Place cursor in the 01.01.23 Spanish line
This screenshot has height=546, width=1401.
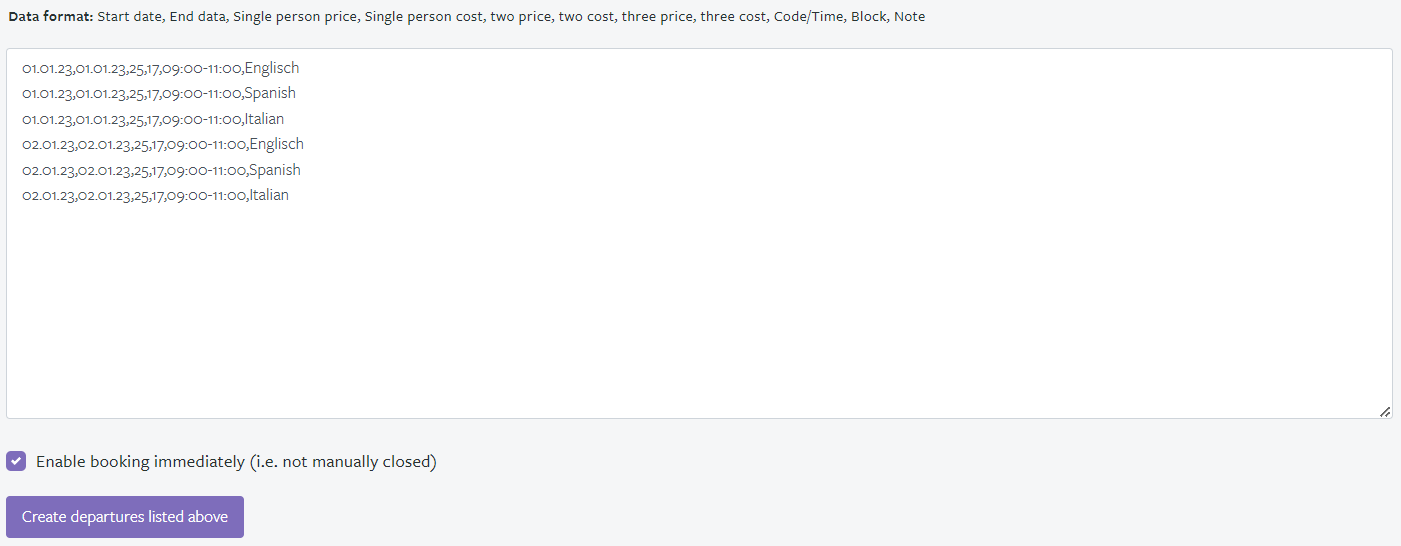(x=159, y=93)
